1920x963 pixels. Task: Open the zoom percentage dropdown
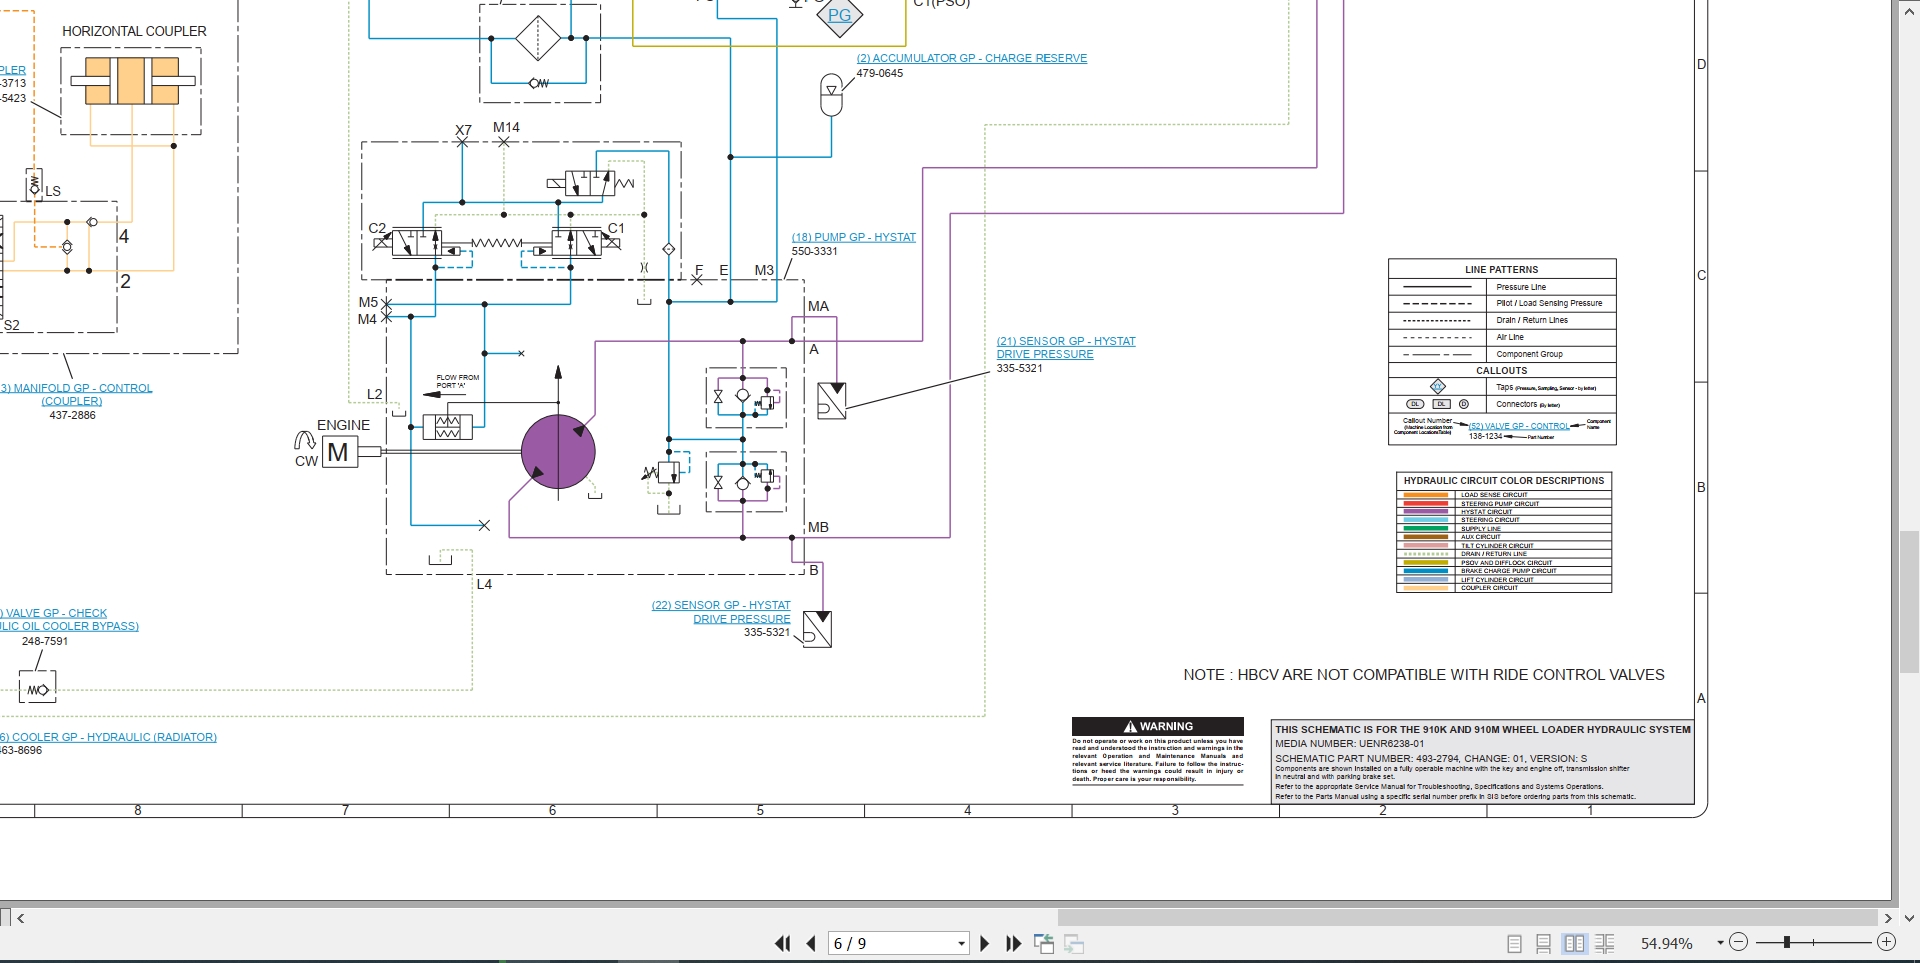(1720, 943)
